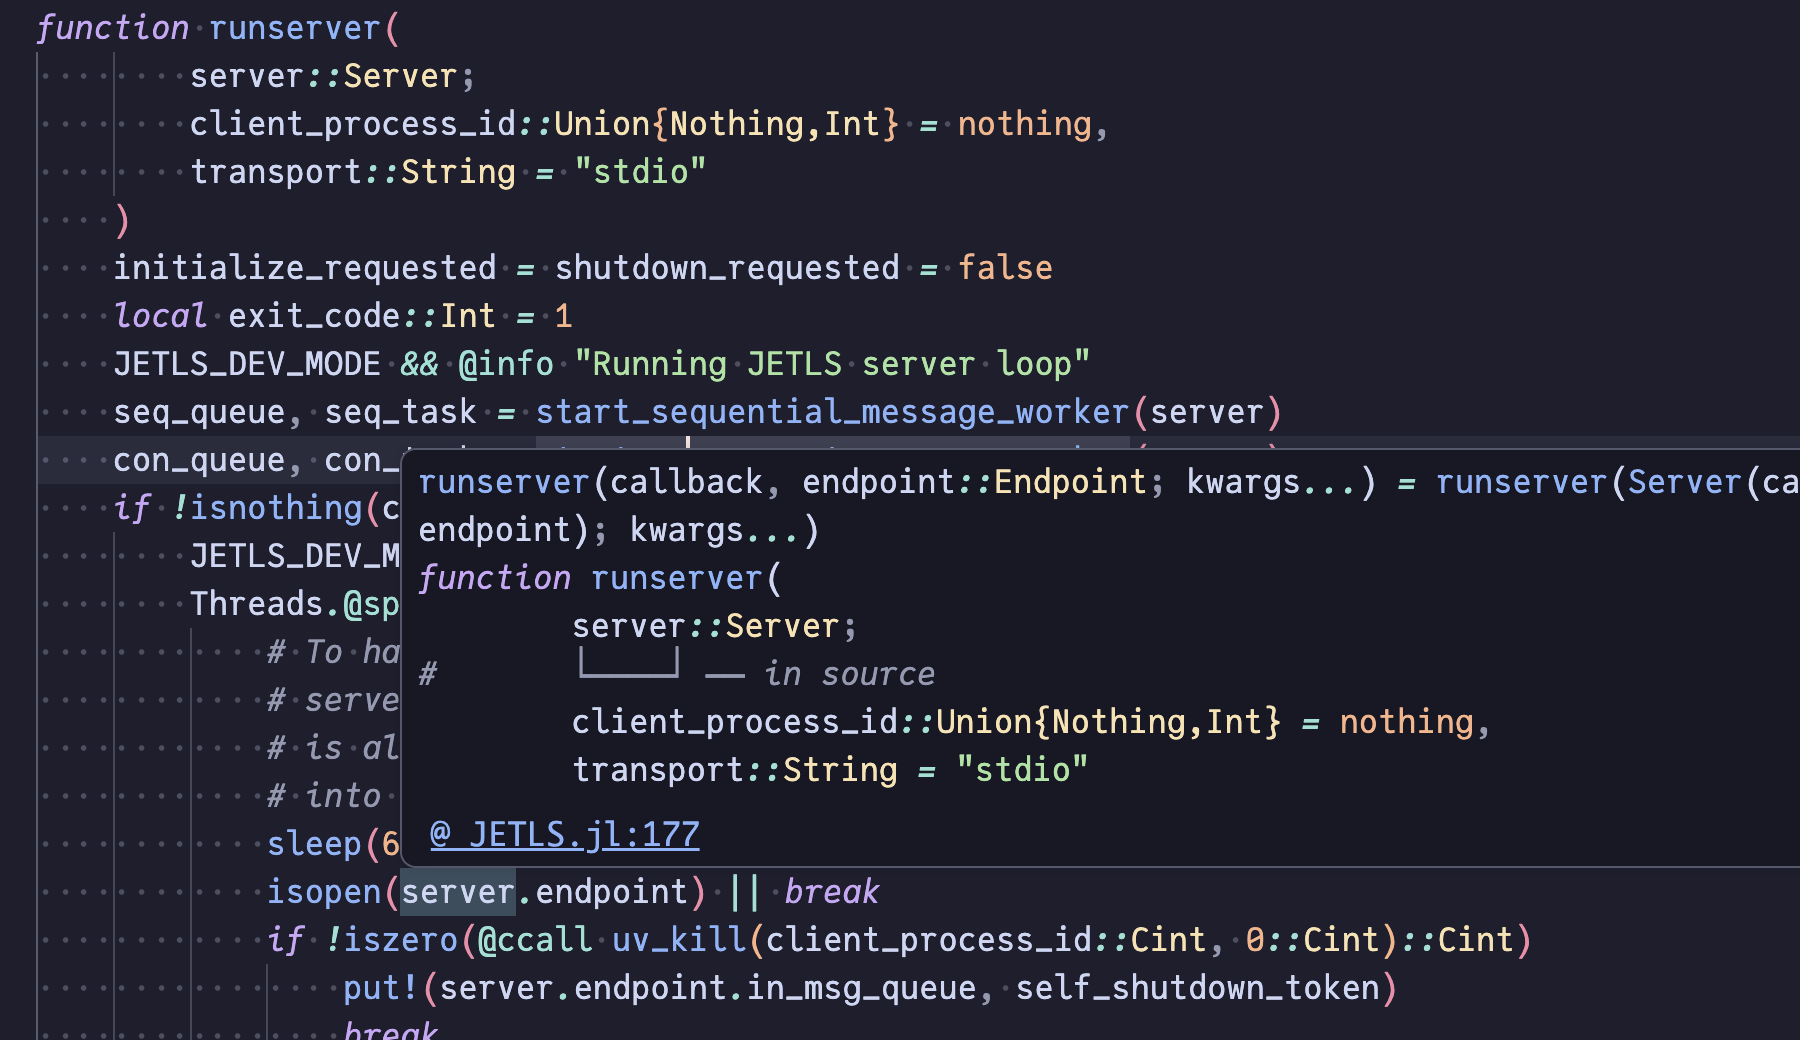Screen dimensions: 1800x1040
Task: Click the client_process_id parameter in the editor
Action: tap(353, 124)
